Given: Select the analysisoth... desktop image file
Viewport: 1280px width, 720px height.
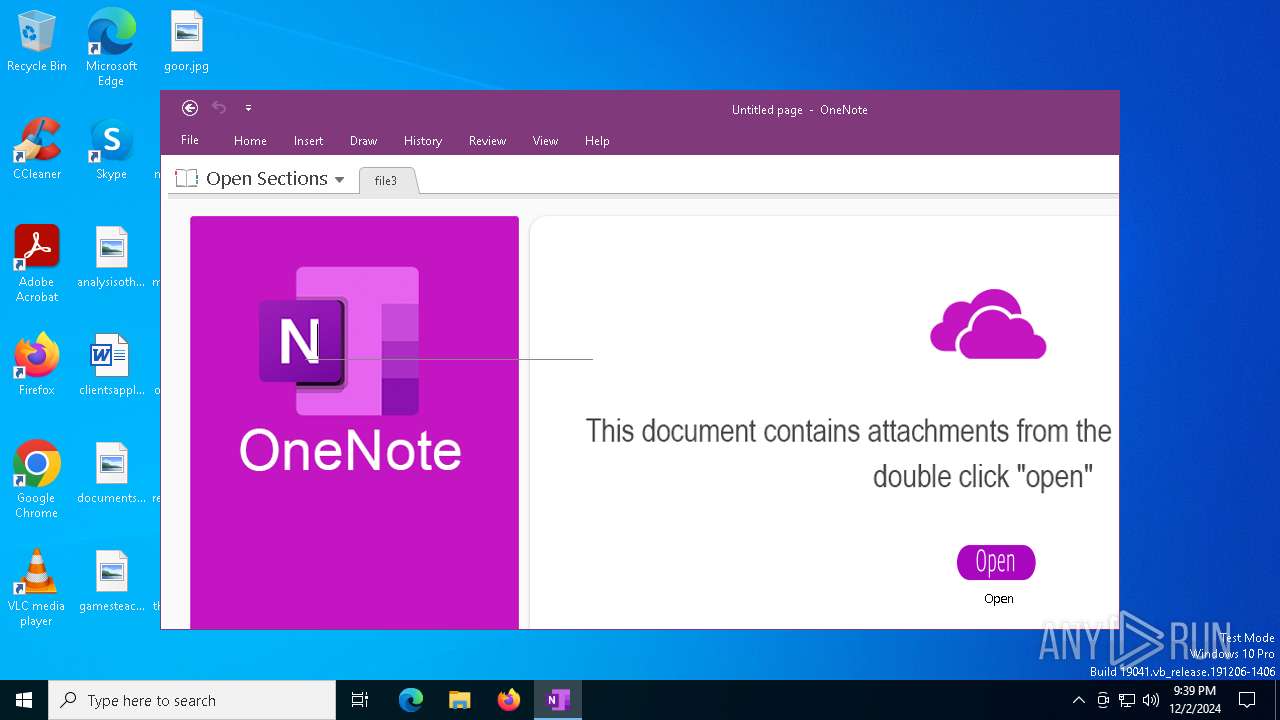Looking at the screenshot, I should (111, 257).
